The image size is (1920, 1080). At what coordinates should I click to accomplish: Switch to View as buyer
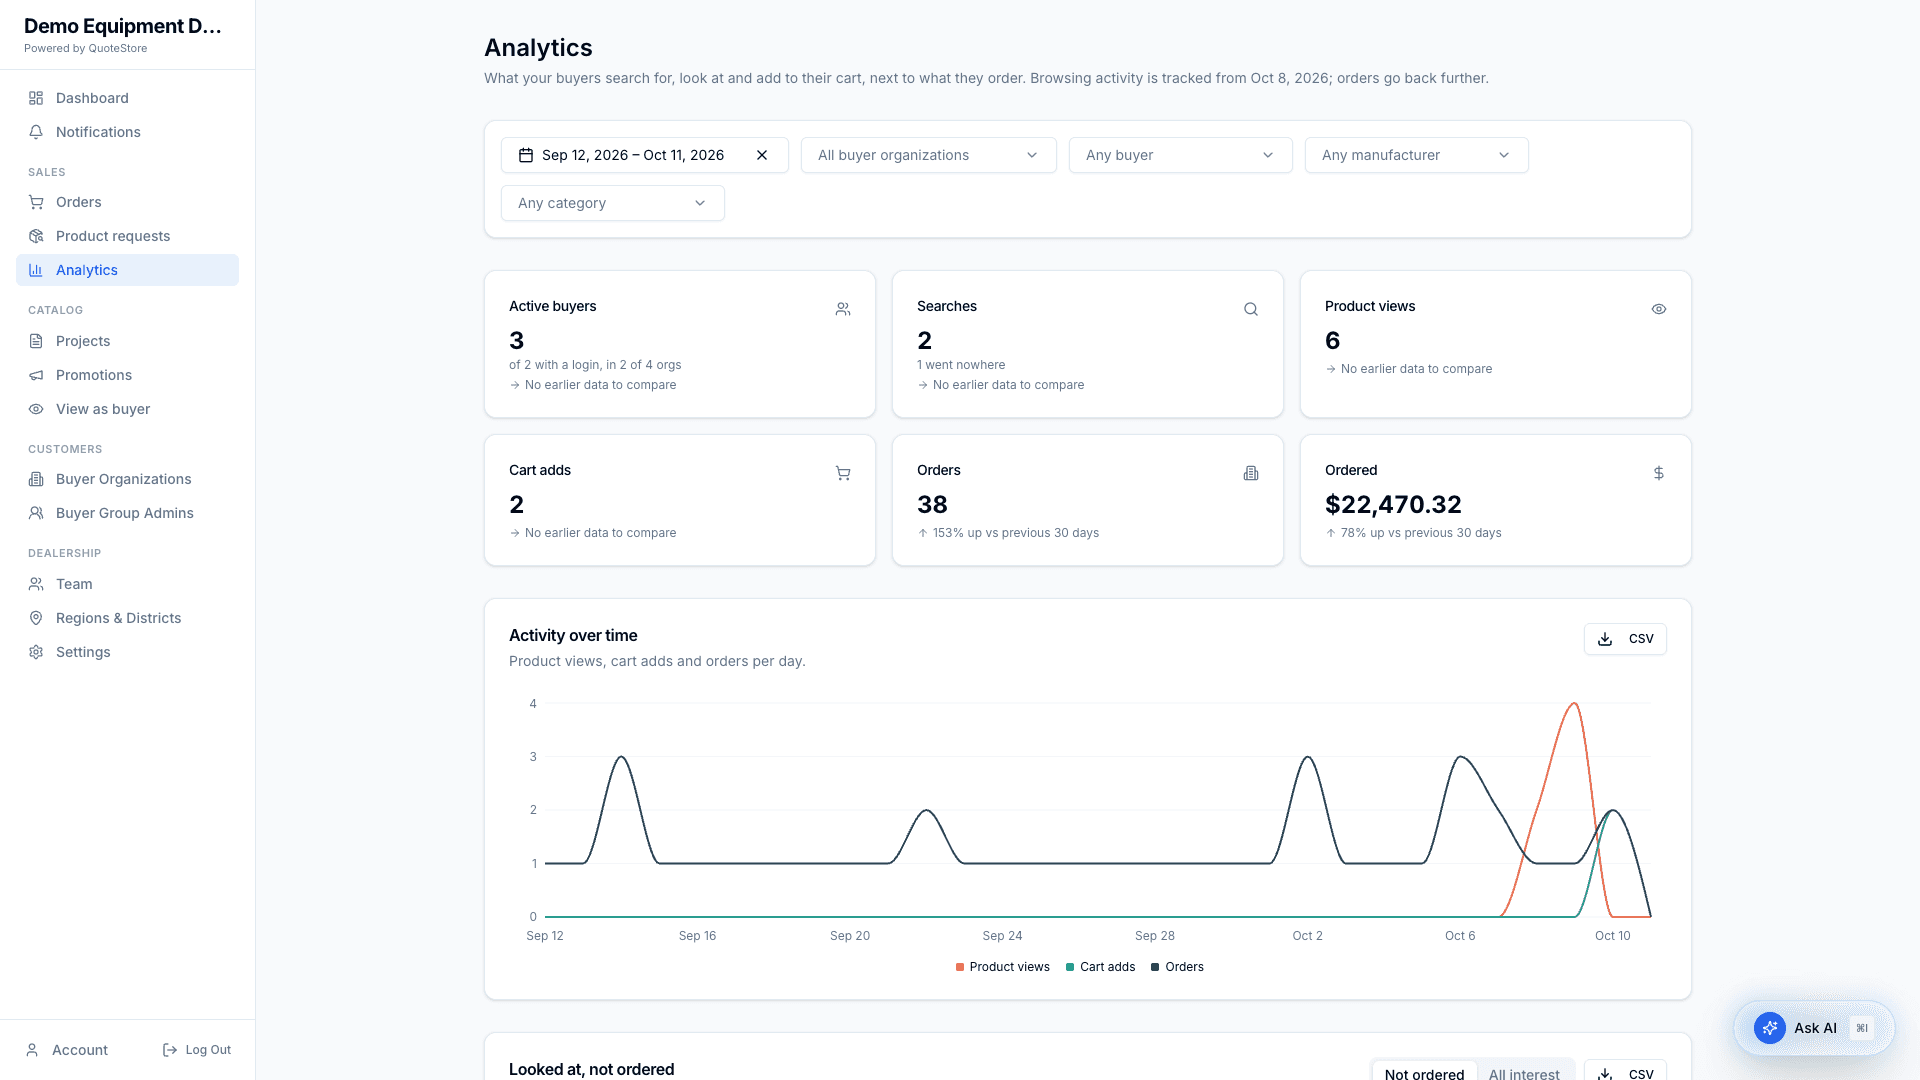tap(127, 409)
